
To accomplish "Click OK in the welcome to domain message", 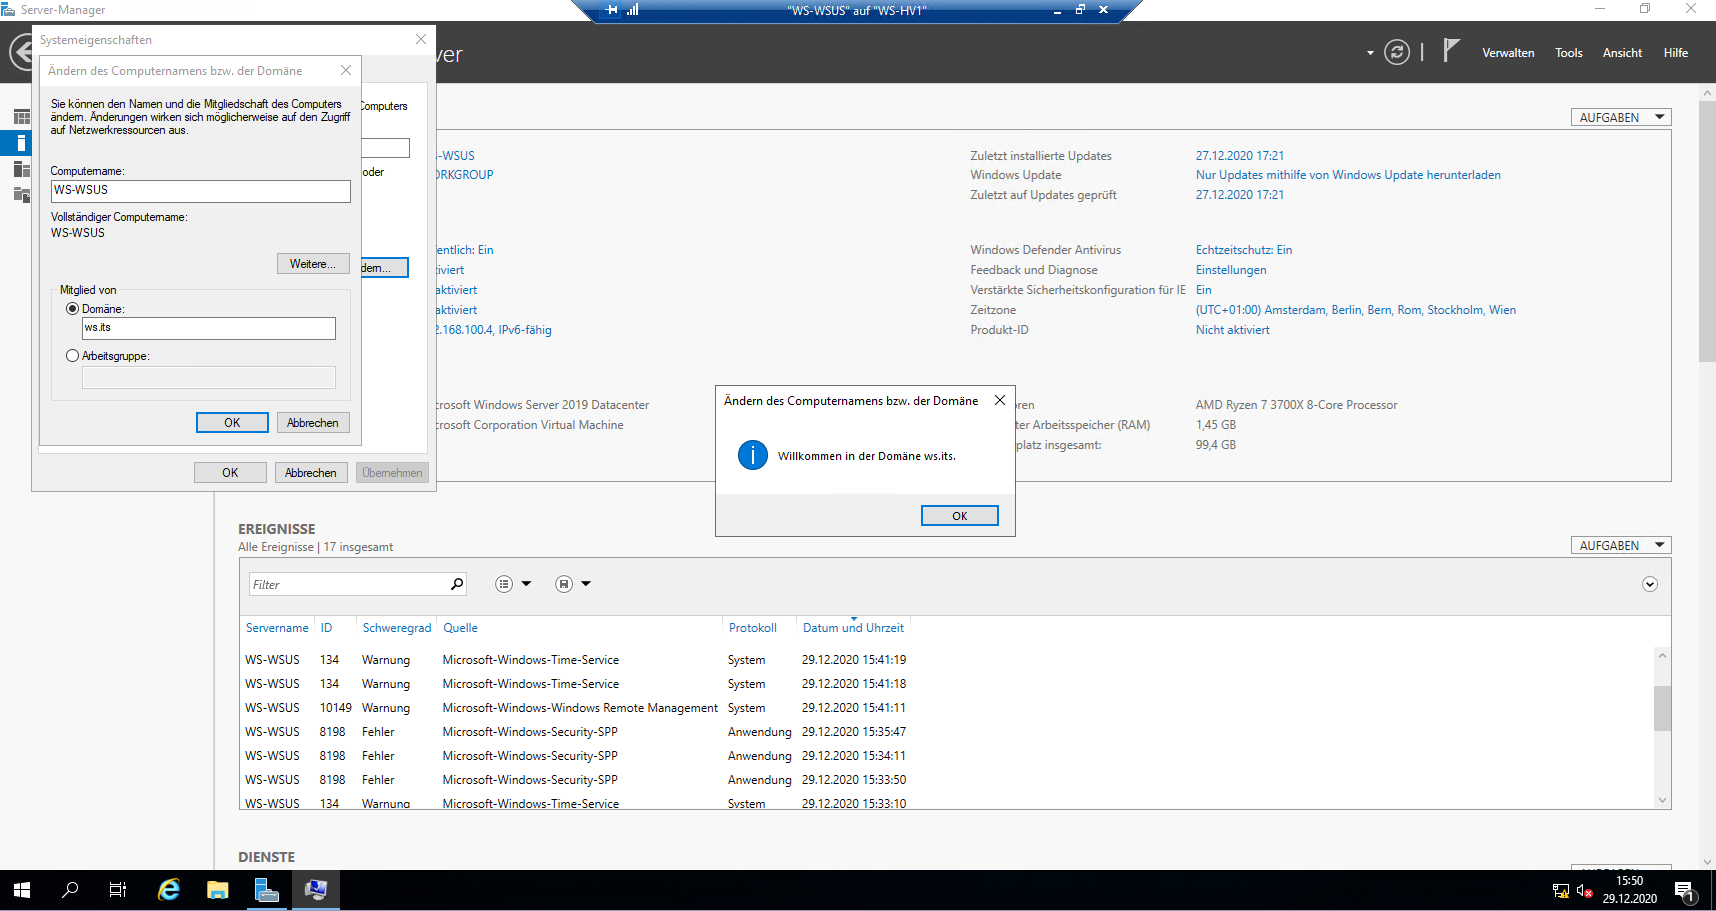I will pos(959,516).
